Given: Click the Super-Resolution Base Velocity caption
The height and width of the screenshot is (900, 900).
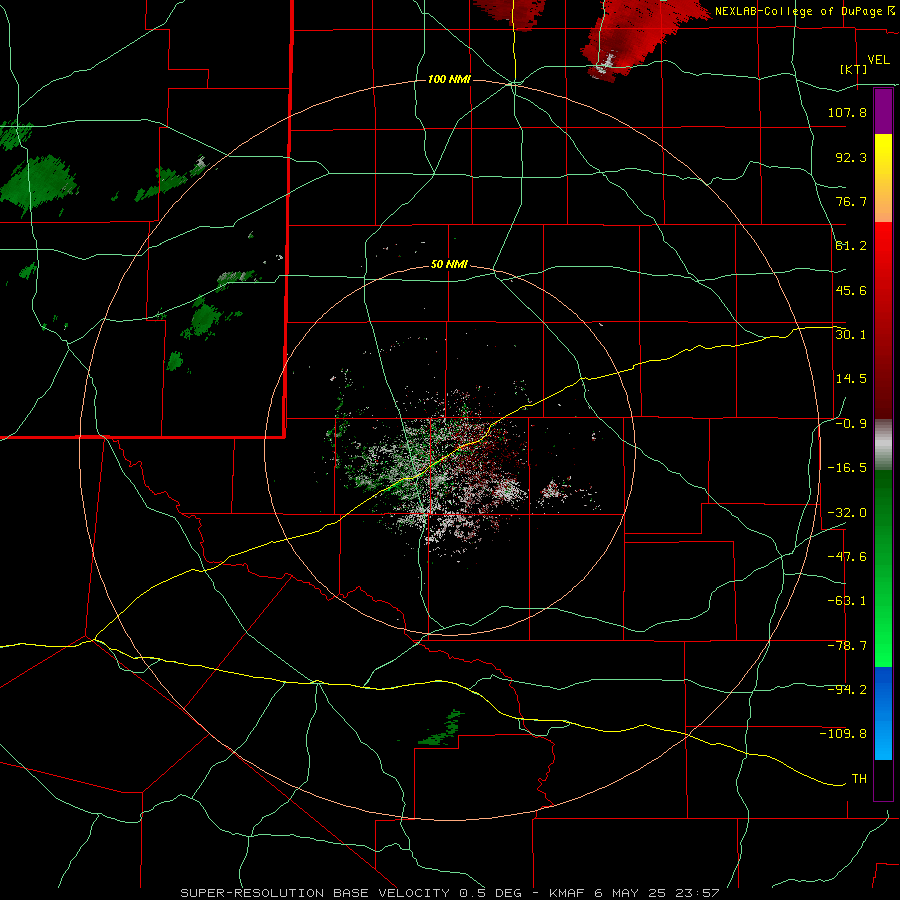Looking at the screenshot, I should (449, 893).
